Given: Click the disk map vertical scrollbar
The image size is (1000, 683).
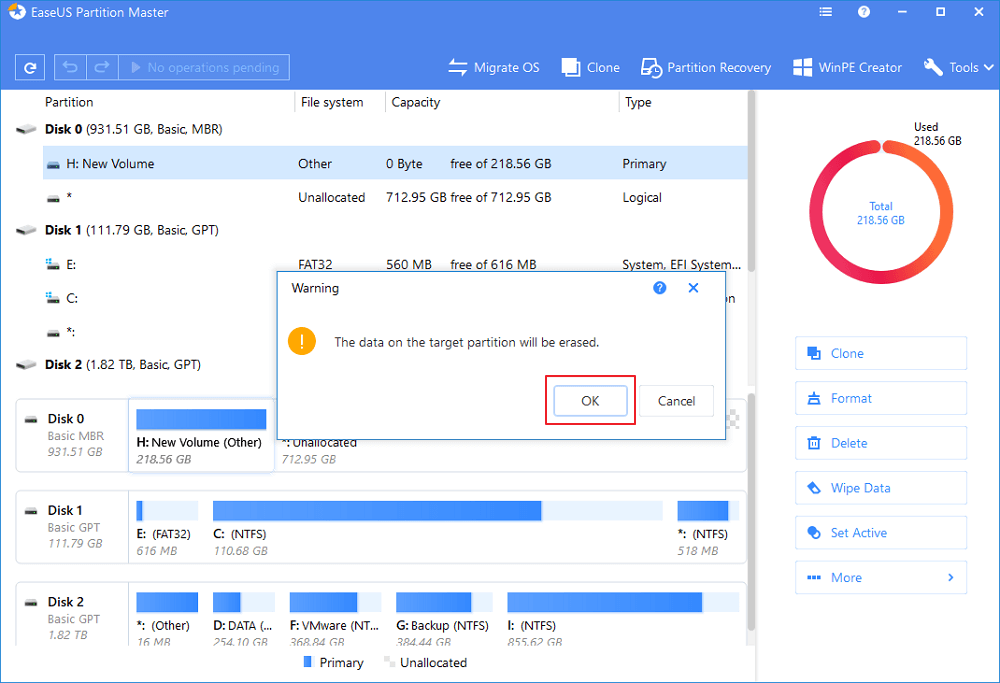Looking at the screenshot, I should click(751, 511).
